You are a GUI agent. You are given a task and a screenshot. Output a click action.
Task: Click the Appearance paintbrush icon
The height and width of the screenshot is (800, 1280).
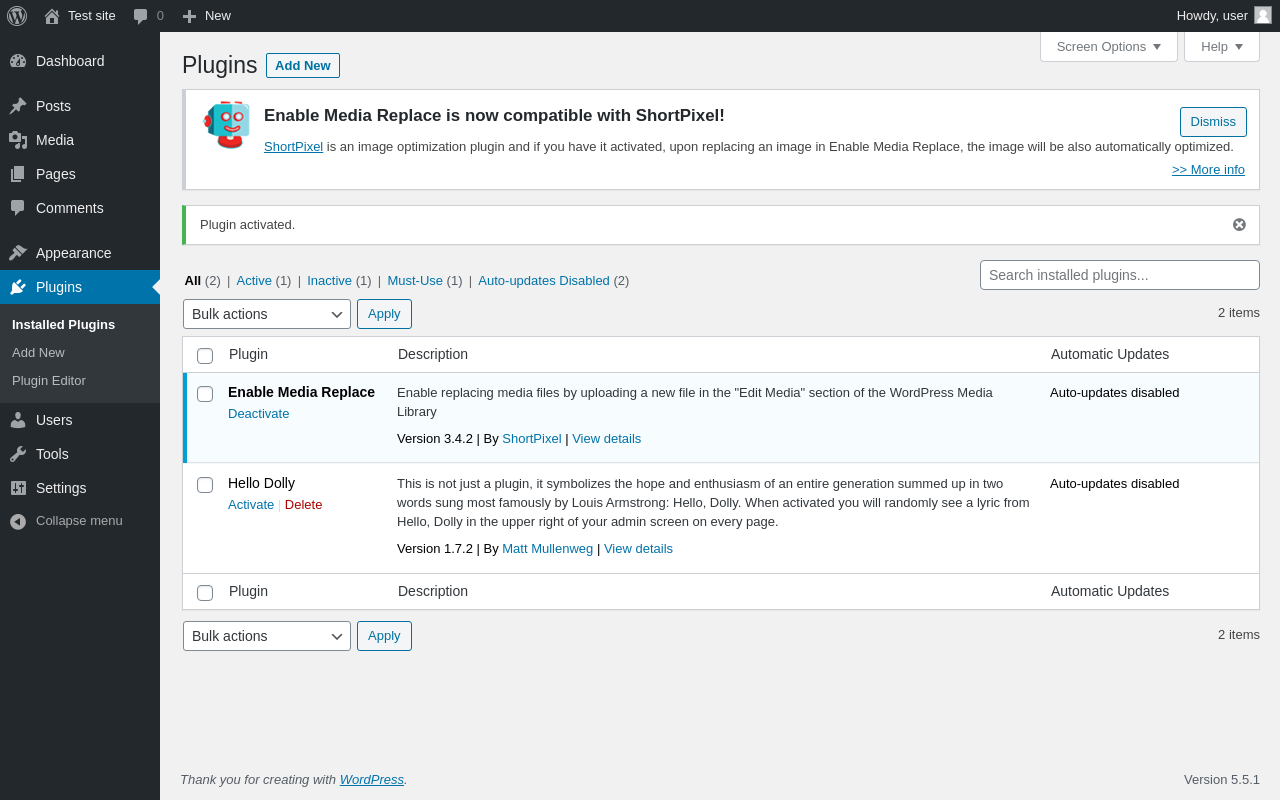coord(18,253)
